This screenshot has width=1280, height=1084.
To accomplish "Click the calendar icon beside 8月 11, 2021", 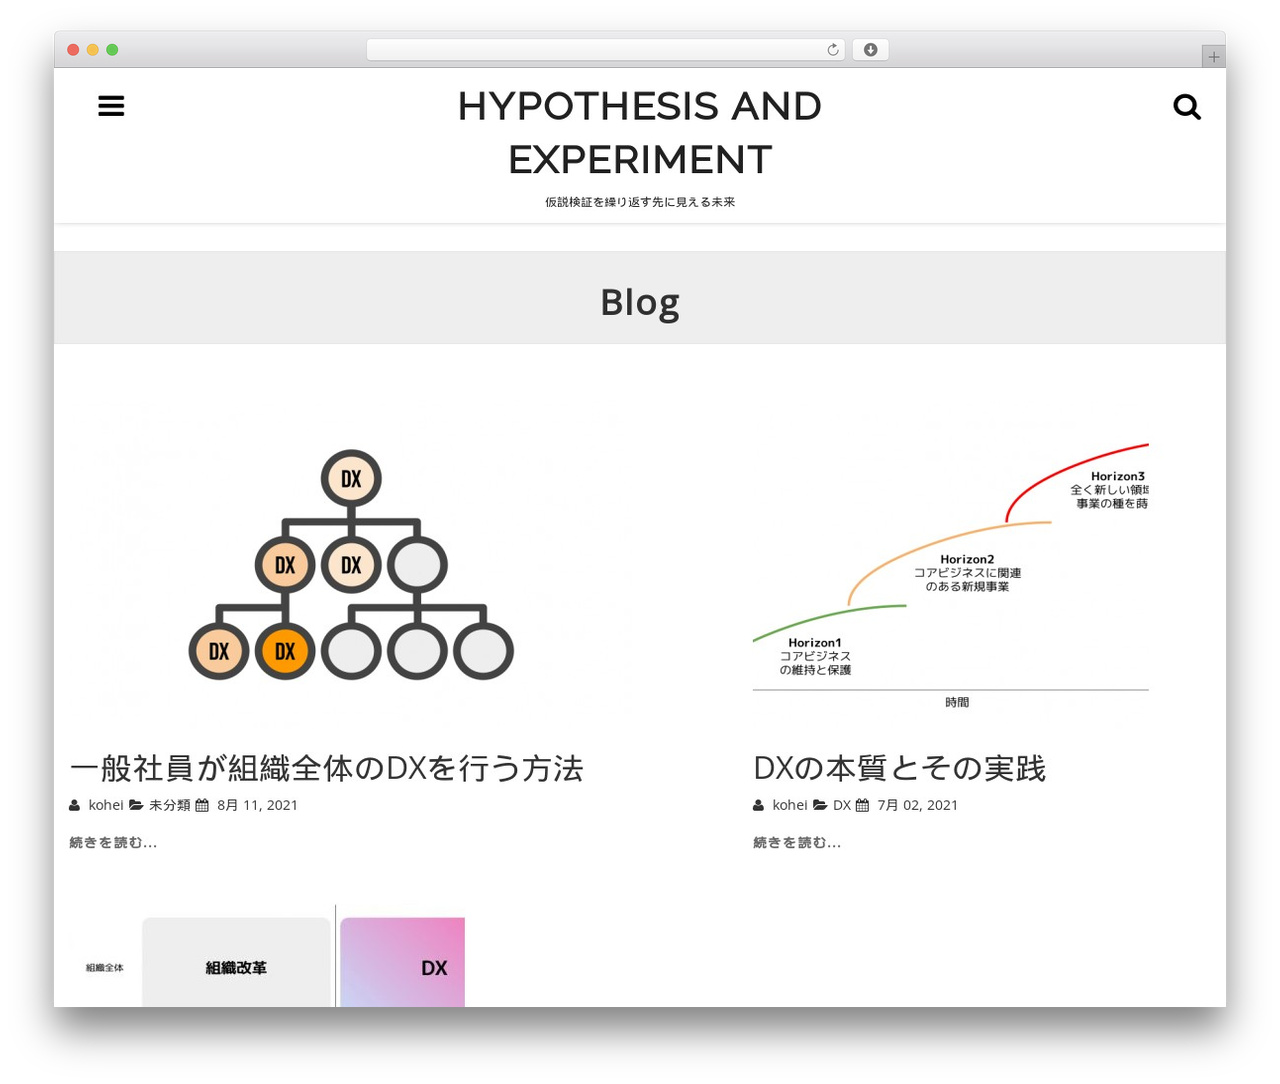I will point(202,805).
